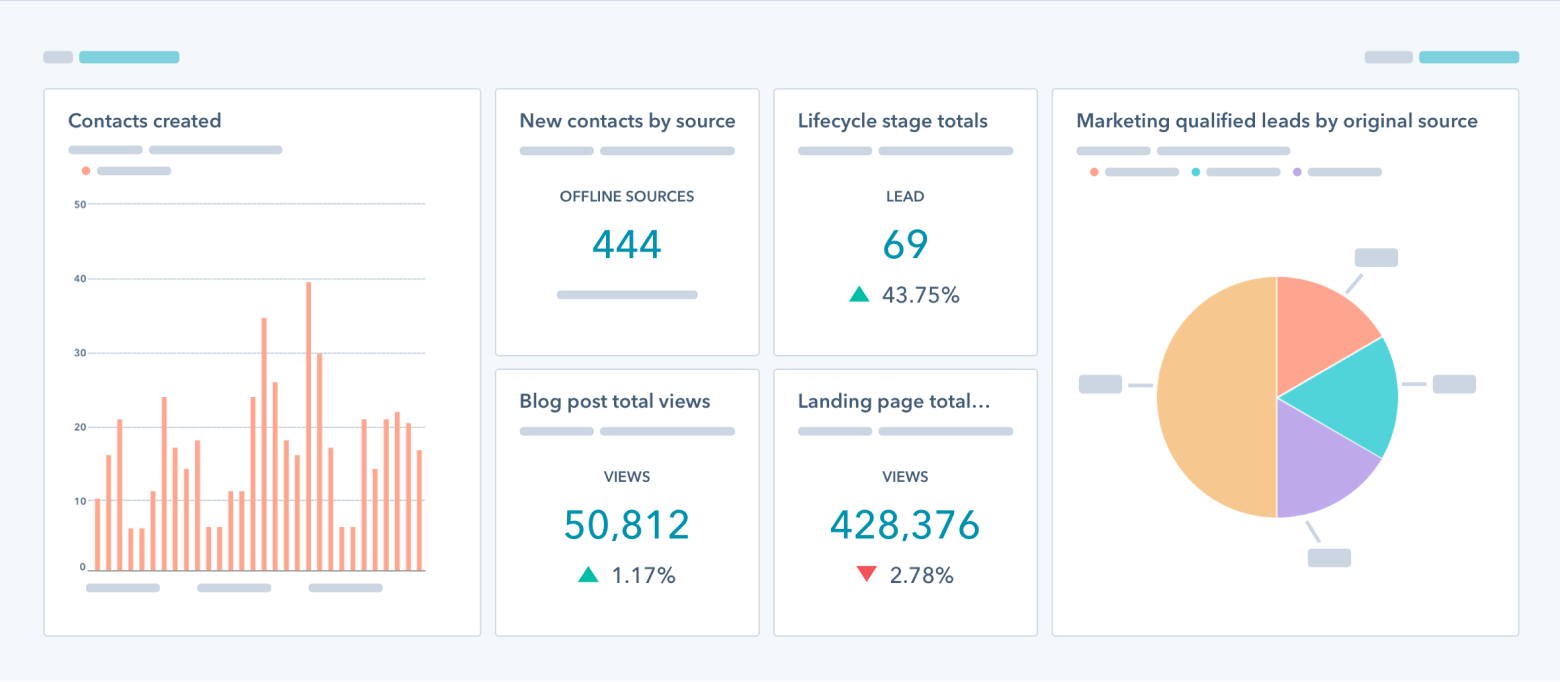Click the orange legend dot in MQL chart
Viewport: 1560px width, 682px height.
coord(1095,171)
